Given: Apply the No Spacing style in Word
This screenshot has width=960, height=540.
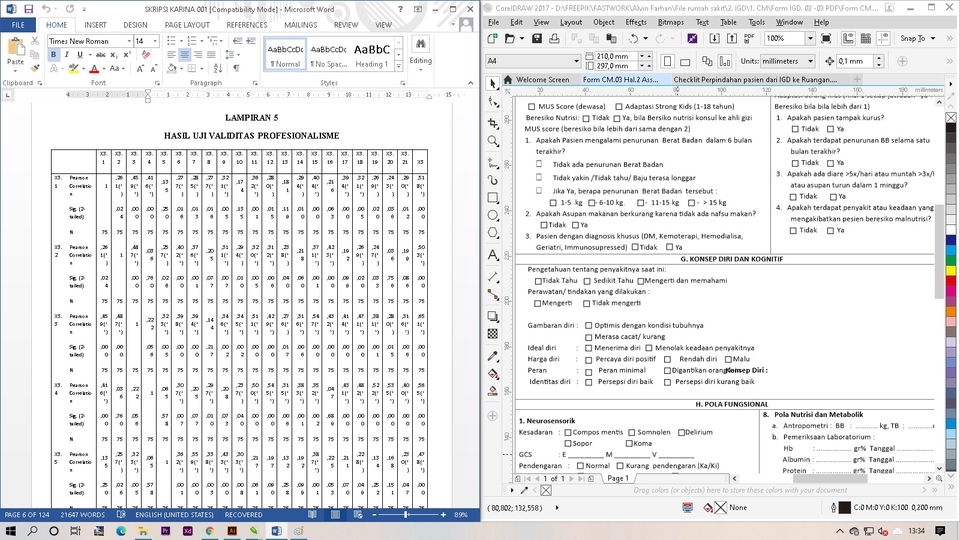Looking at the screenshot, I should click(x=329, y=54).
